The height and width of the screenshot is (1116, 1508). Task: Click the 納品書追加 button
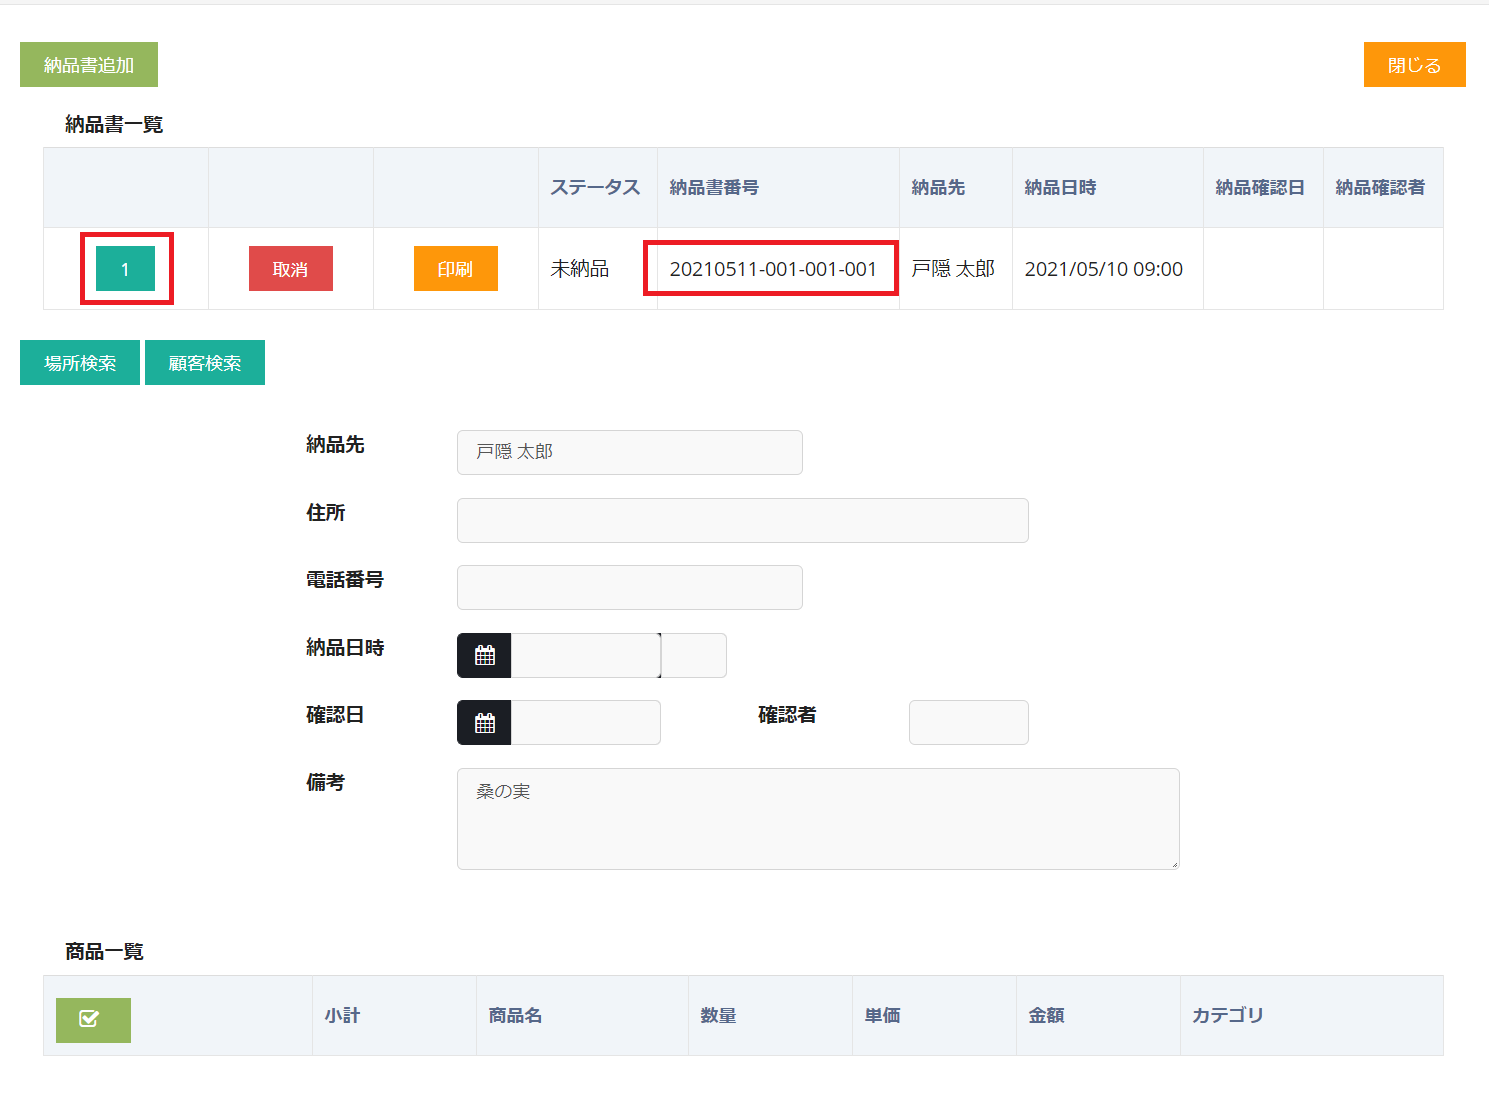[x=89, y=65]
